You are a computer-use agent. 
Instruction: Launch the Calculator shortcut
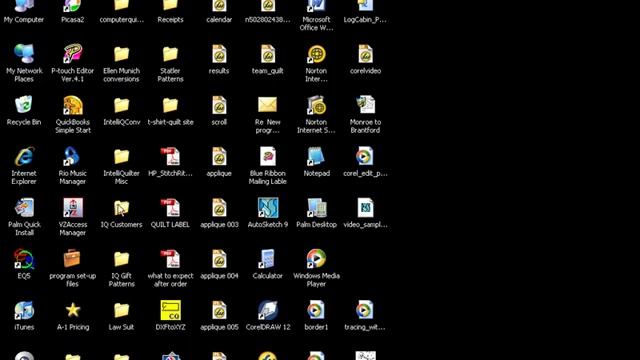(x=268, y=259)
